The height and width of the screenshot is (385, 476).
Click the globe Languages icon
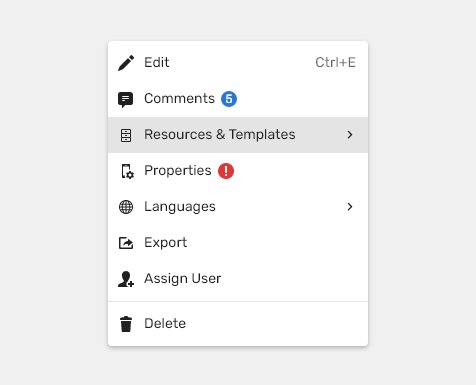point(126,207)
